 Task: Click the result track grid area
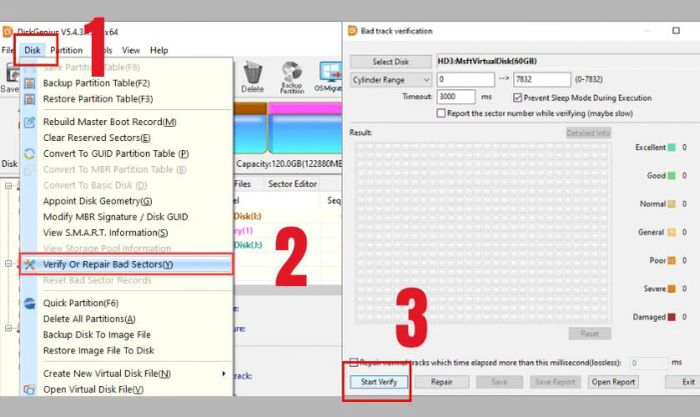pyautogui.click(x=483, y=232)
